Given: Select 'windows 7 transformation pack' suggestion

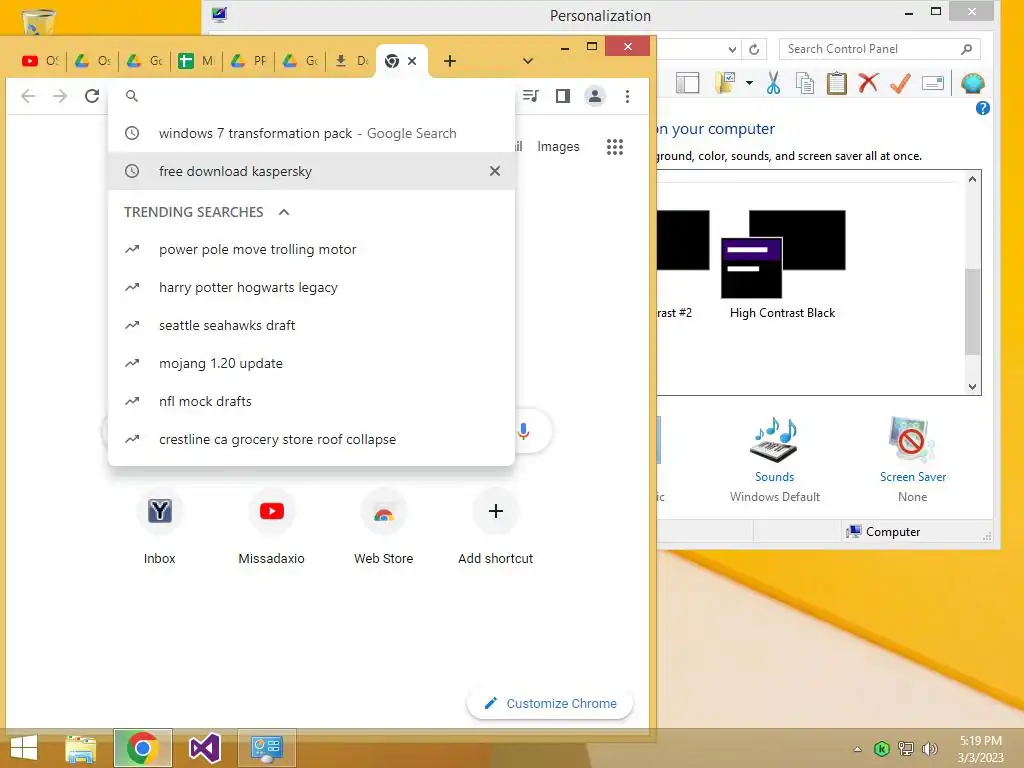Looking at the screenshot, I should pyautogui.click(x=312, y=133).
